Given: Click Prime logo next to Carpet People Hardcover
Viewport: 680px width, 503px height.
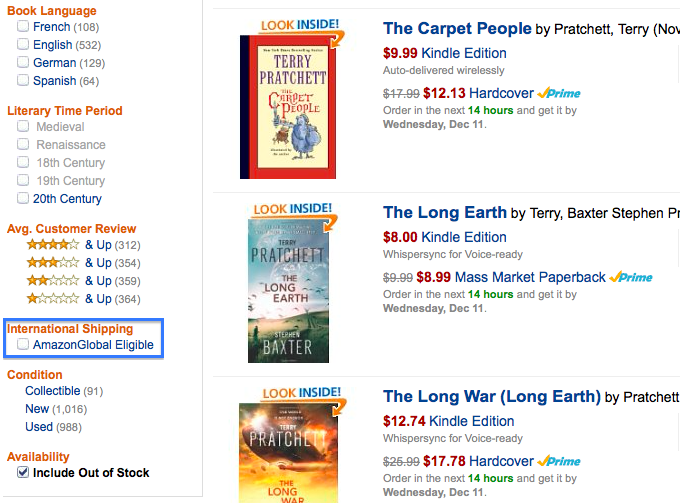Looking at the screenshot, I should click(559, 93).
